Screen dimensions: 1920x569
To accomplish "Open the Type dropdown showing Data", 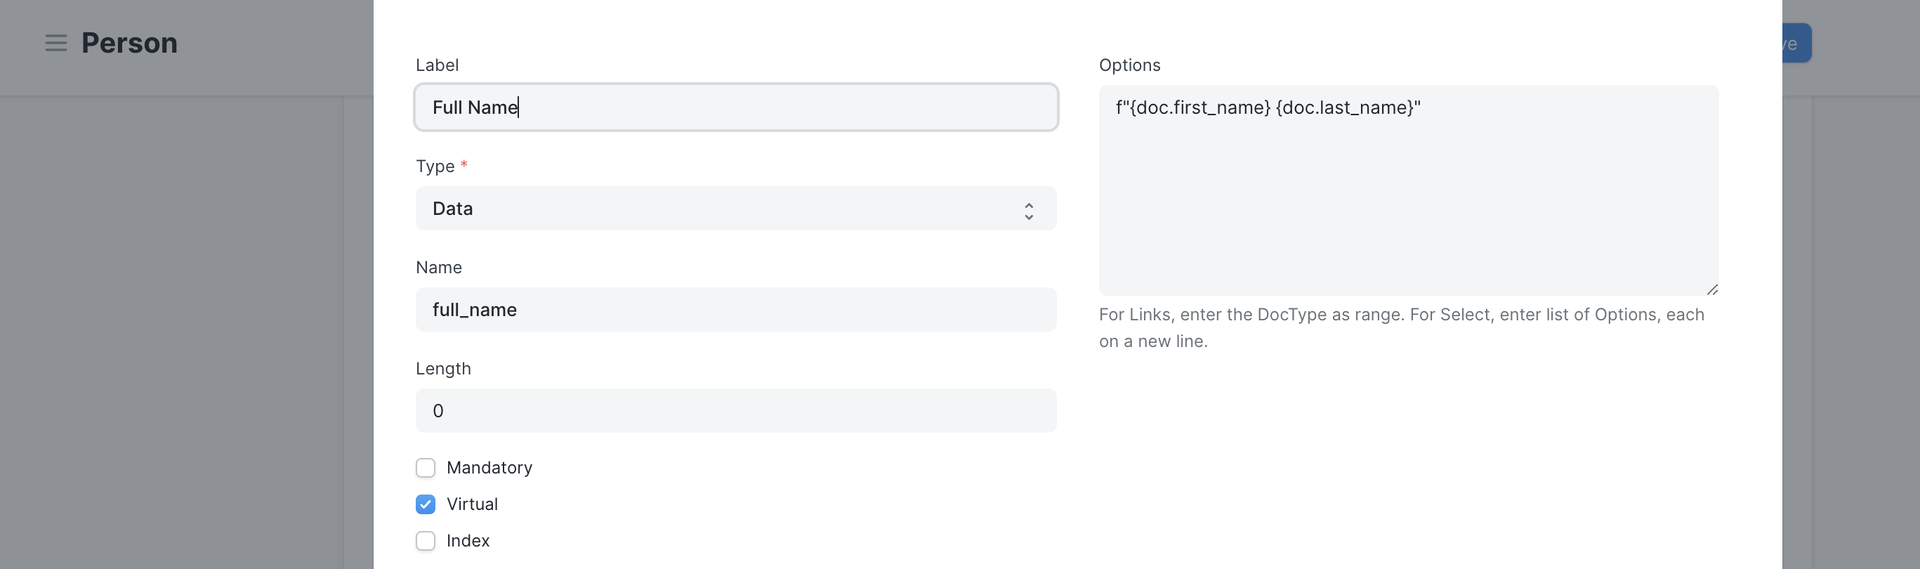I will (735, 209).
